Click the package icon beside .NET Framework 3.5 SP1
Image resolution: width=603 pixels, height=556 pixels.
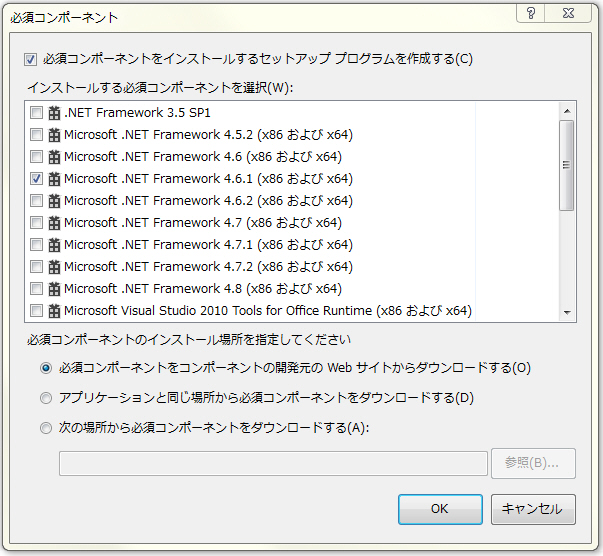tap(54, 113)
